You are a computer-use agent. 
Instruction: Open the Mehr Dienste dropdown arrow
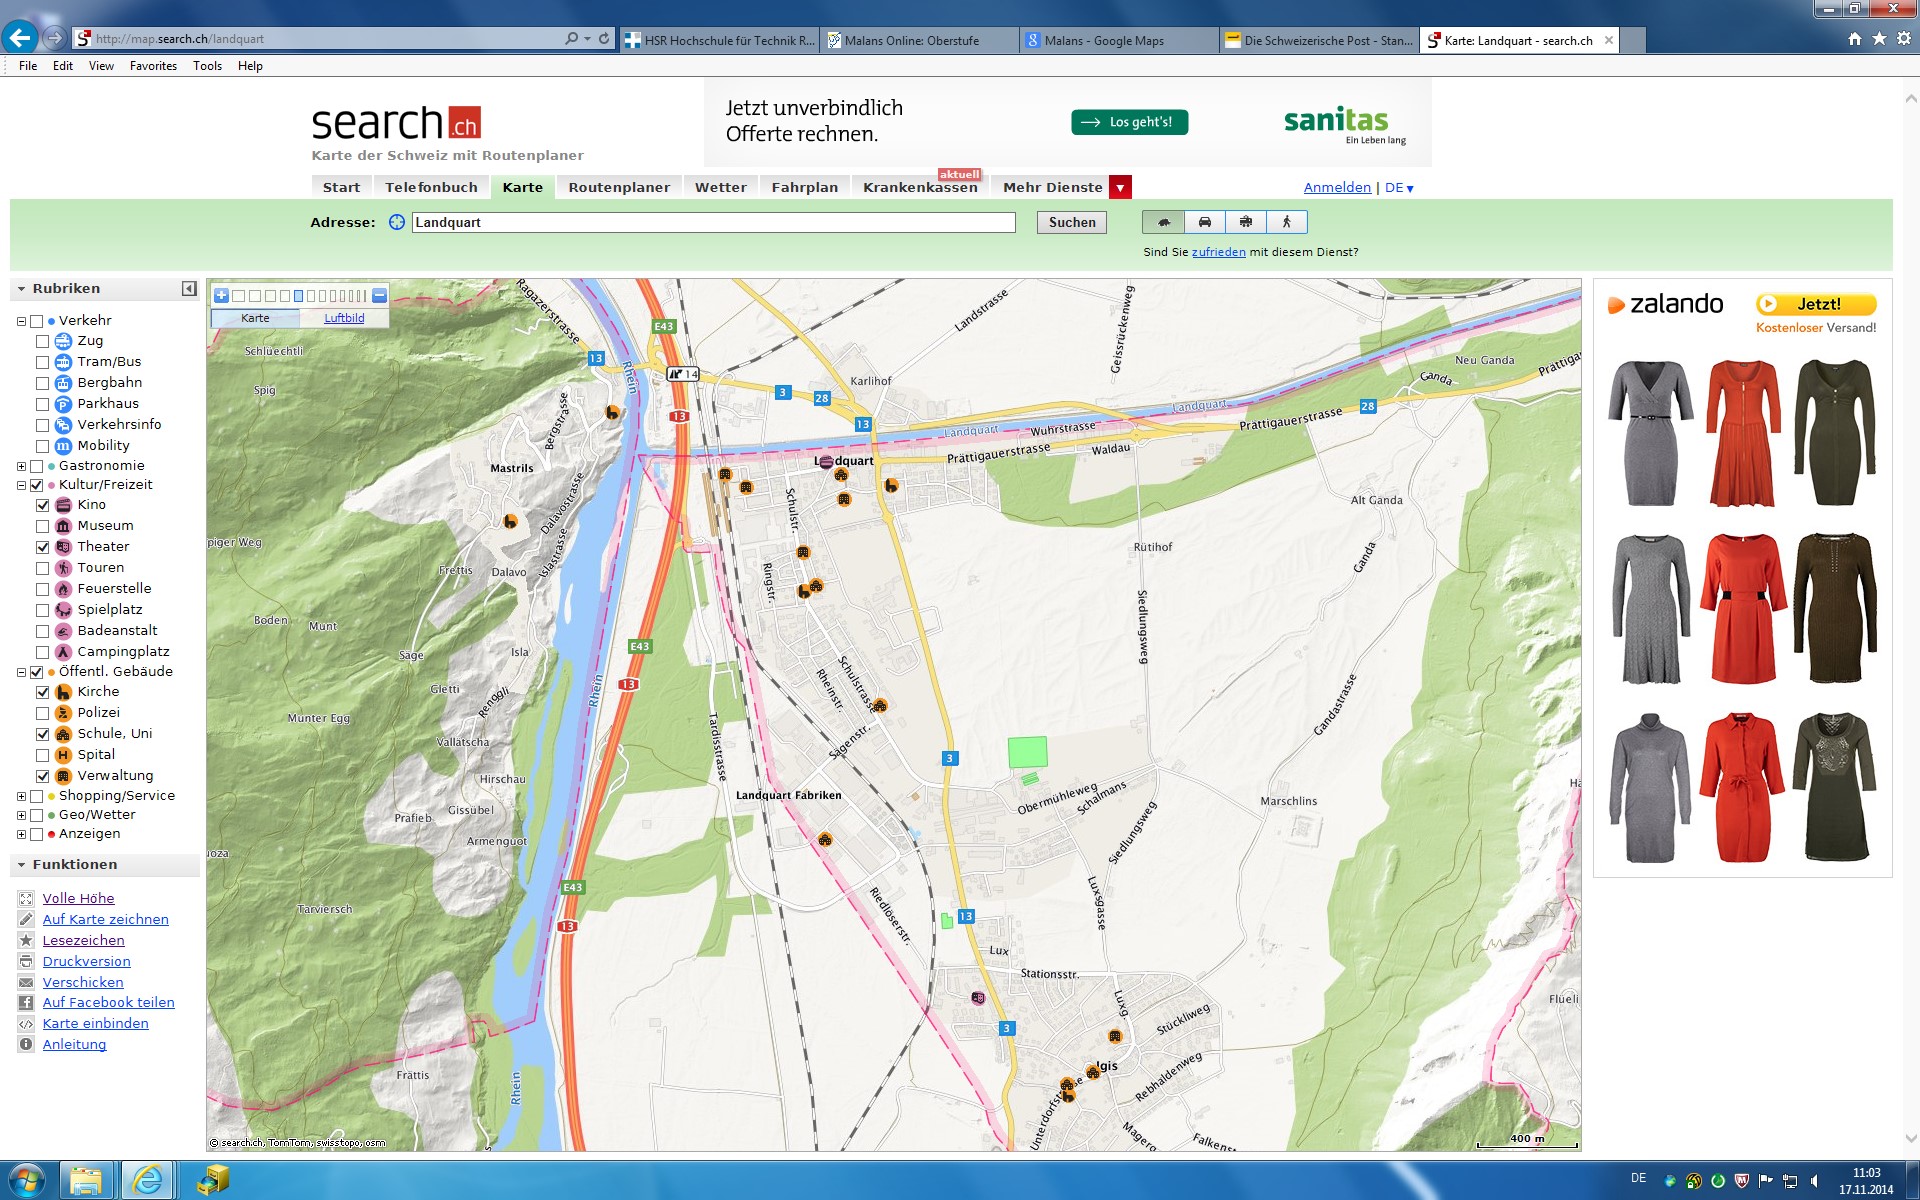pyautogui.click(x=1120, y=188)
